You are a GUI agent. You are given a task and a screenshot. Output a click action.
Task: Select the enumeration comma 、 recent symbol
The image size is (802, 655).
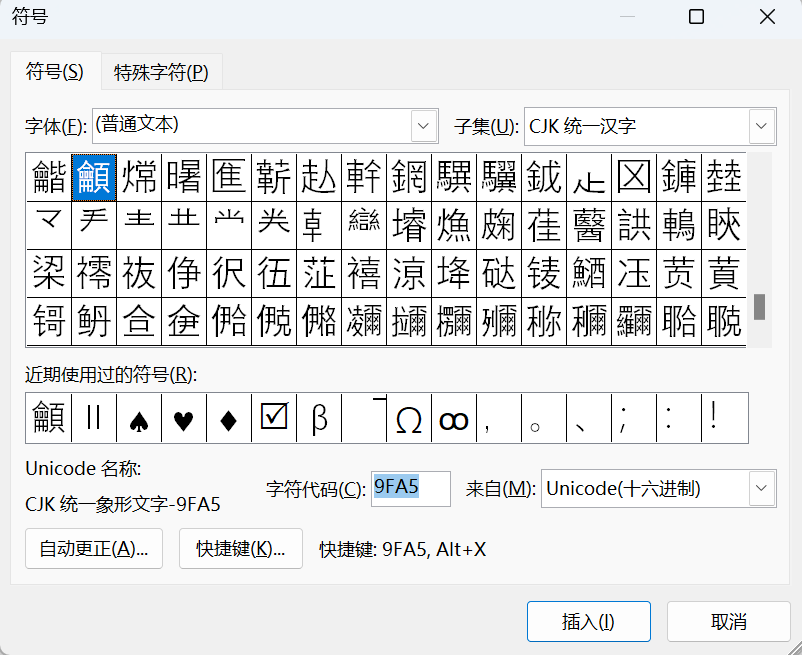click(x=589, y=418)
